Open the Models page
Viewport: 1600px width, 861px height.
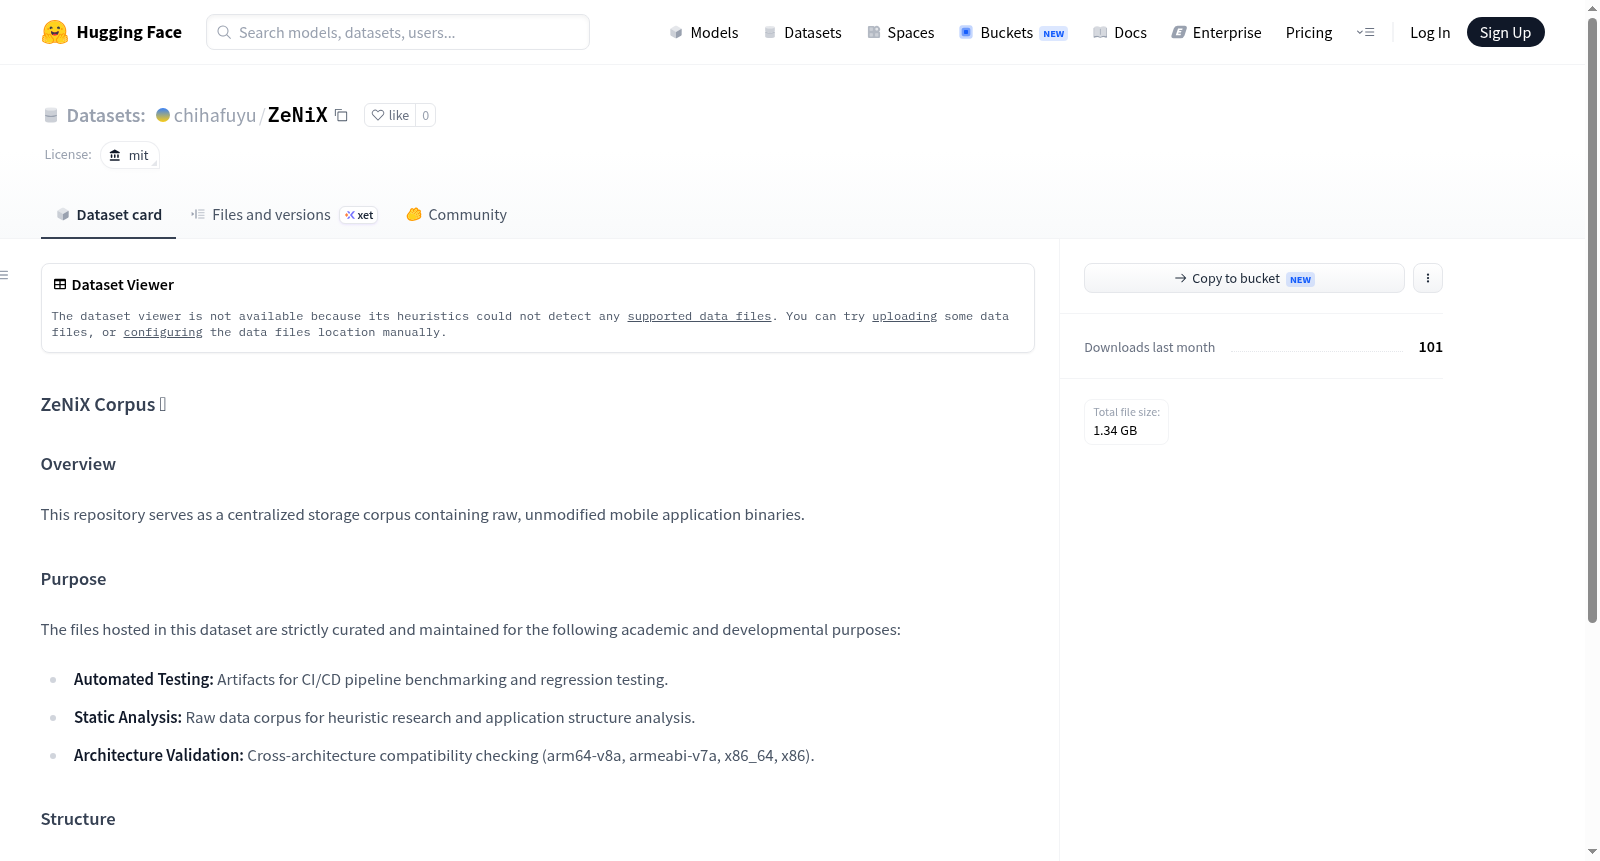tap(704, 32)
